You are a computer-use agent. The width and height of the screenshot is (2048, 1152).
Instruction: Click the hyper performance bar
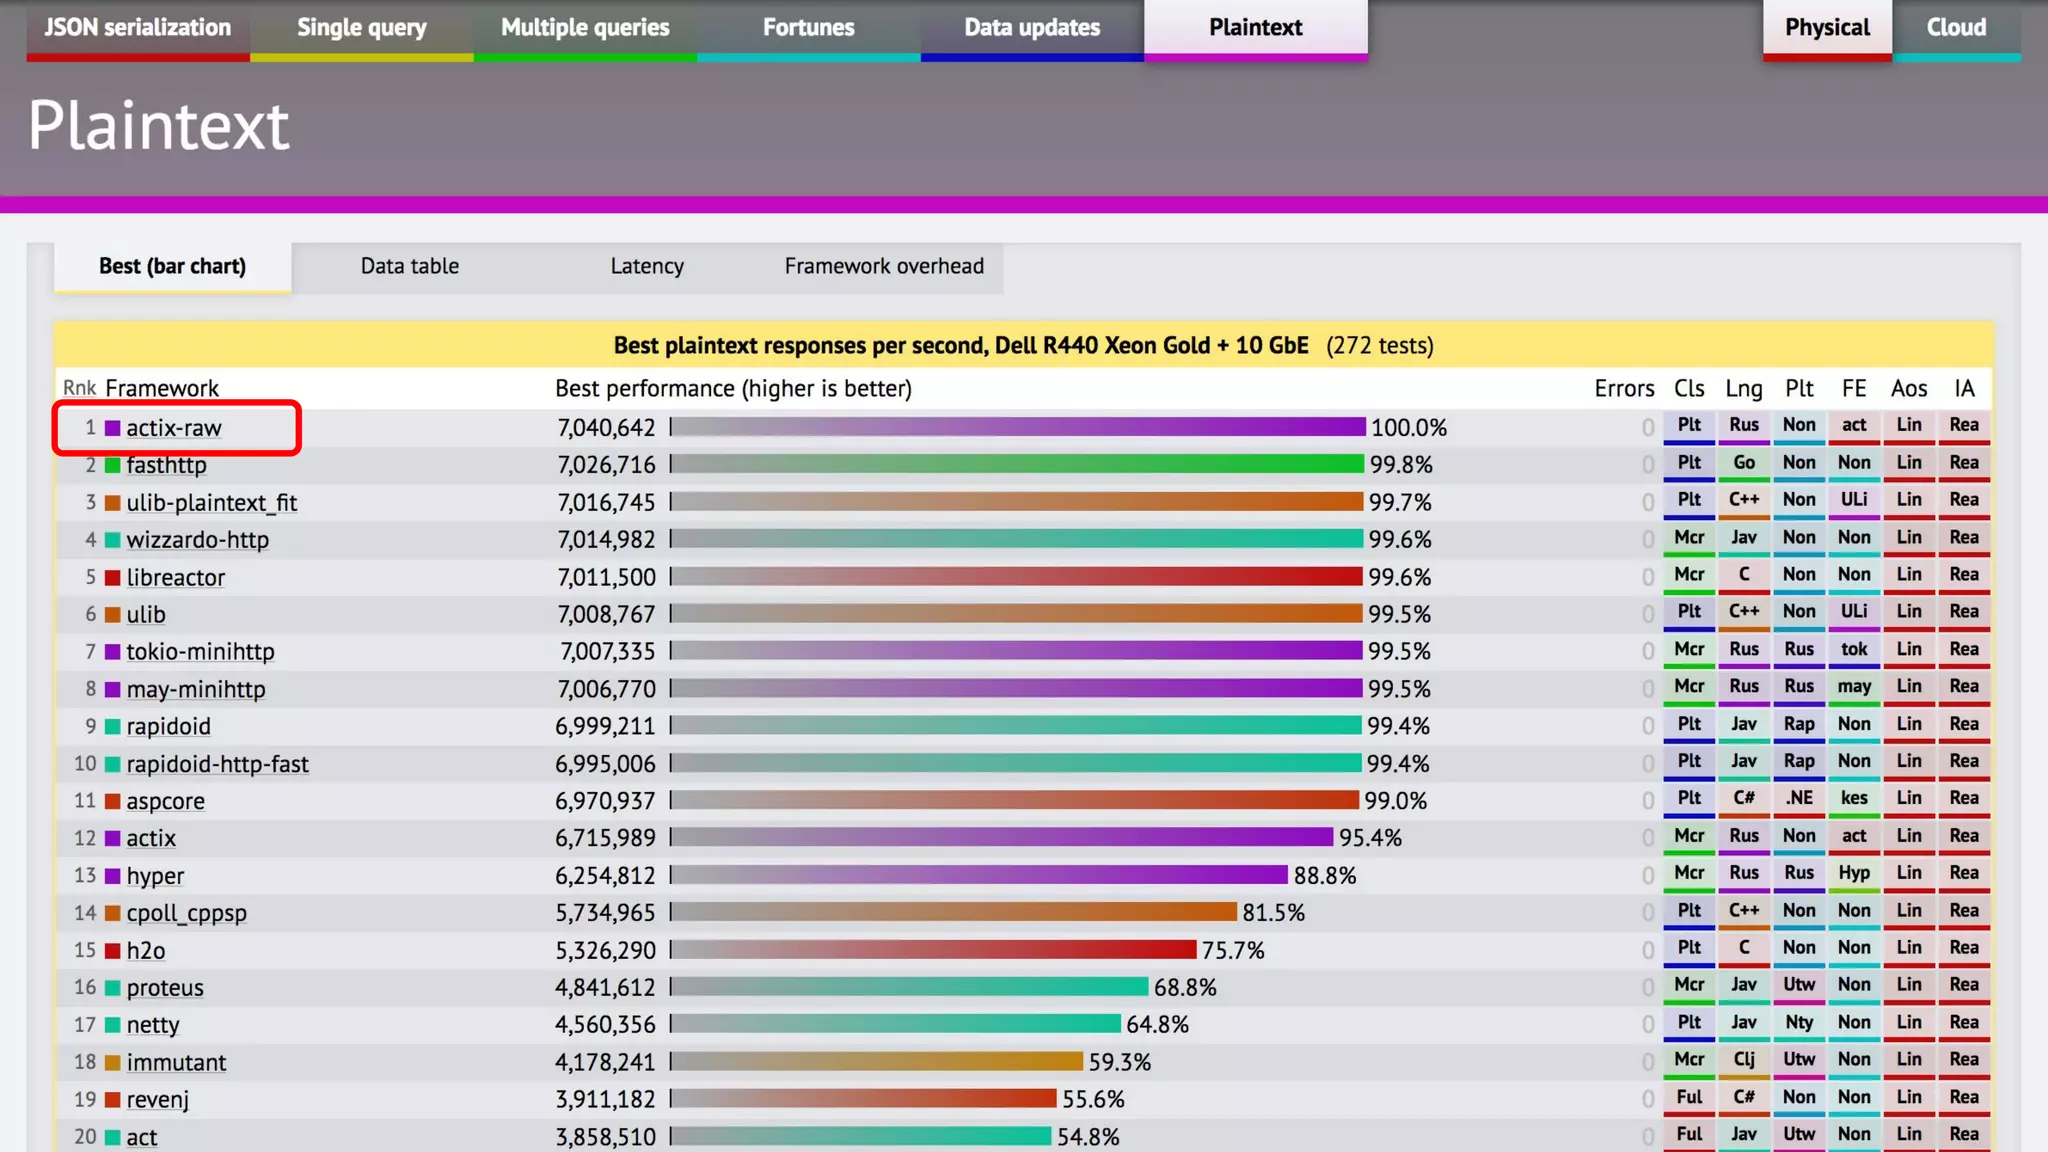point(980,875)
